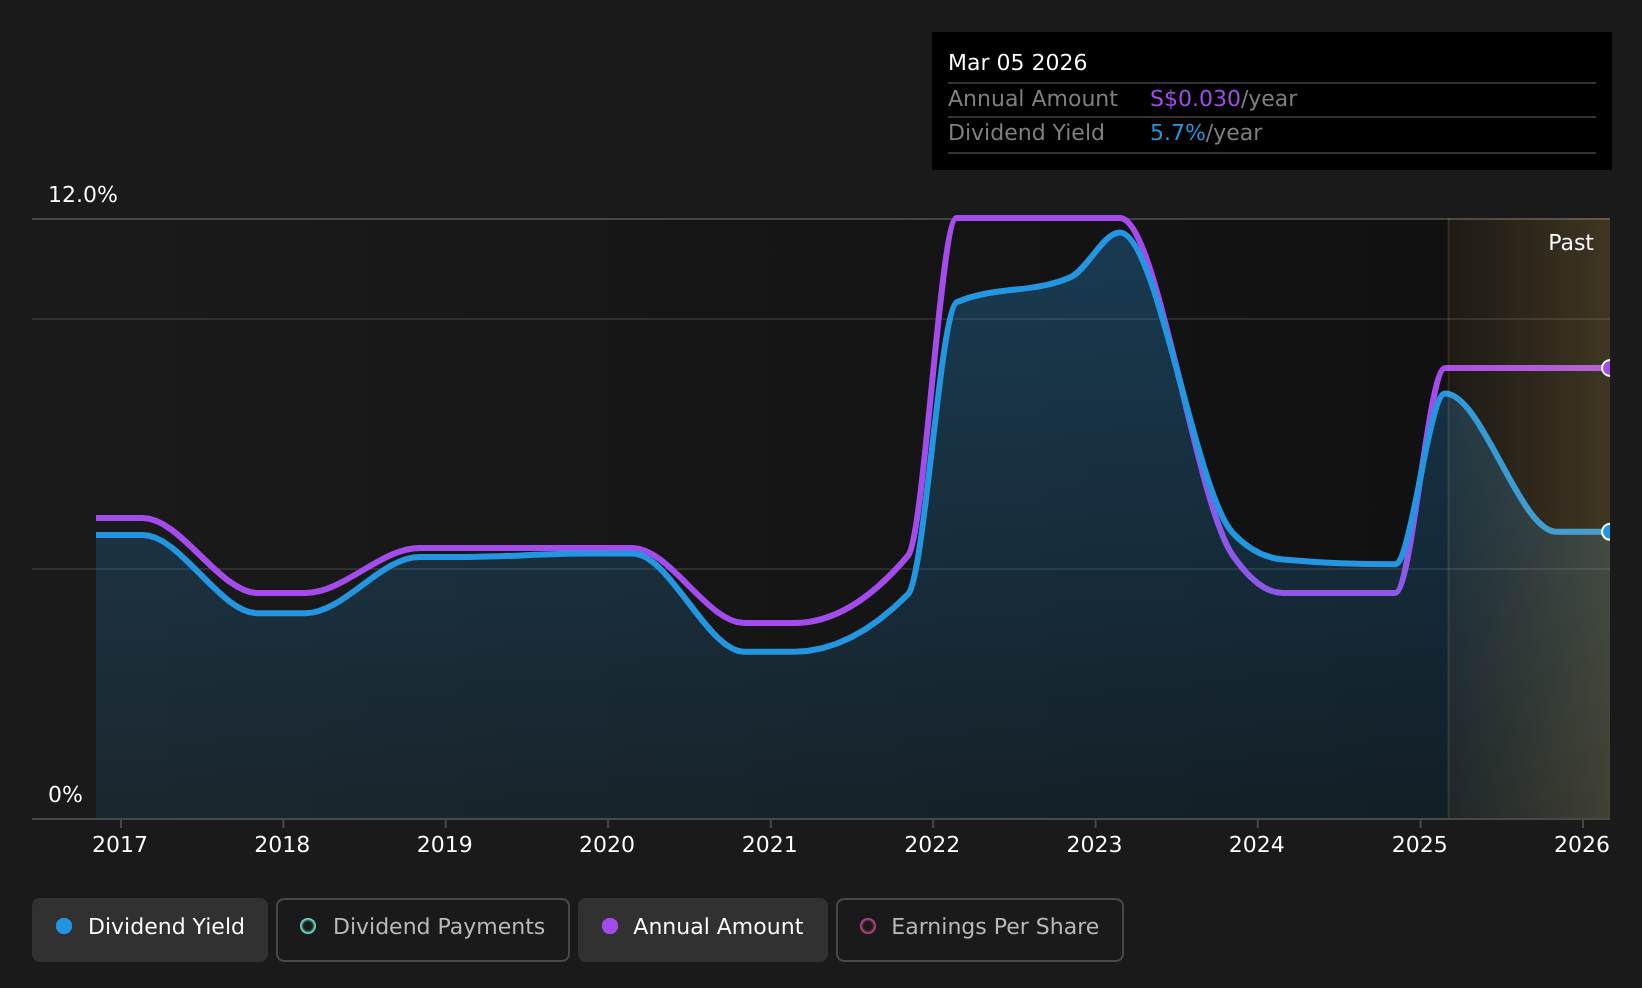Click the 12.0% y-axis label
Screen dimensions: 1642x988
(83, 195)
